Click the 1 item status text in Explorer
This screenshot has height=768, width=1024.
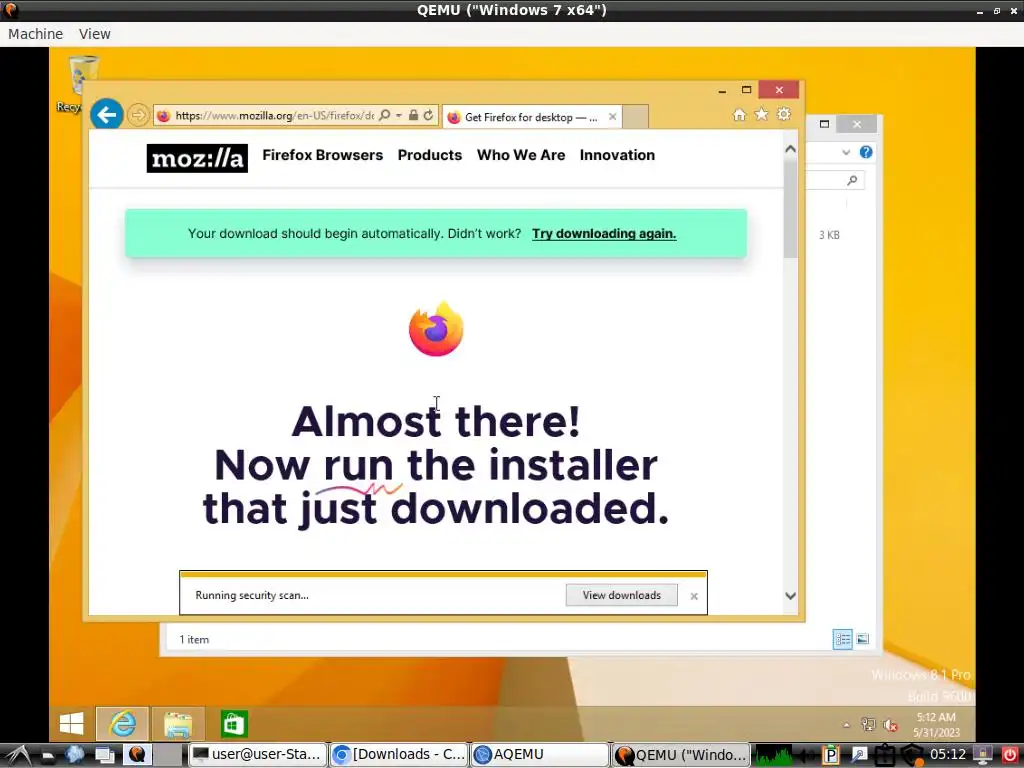pyautogui.click(x=195, y=640)
